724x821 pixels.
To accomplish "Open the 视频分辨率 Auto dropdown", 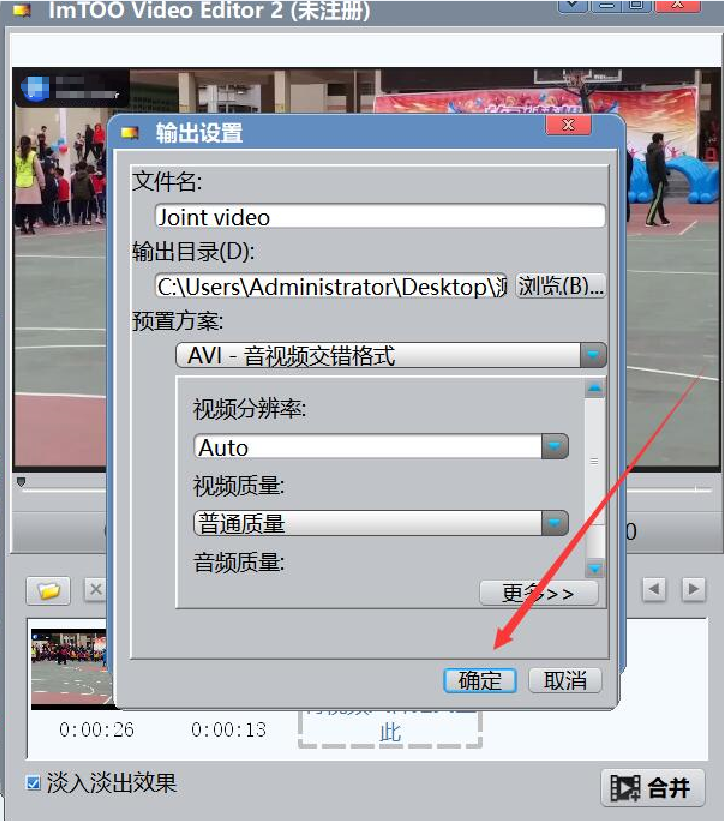I will pyautogui.click(x=555, y=446).
